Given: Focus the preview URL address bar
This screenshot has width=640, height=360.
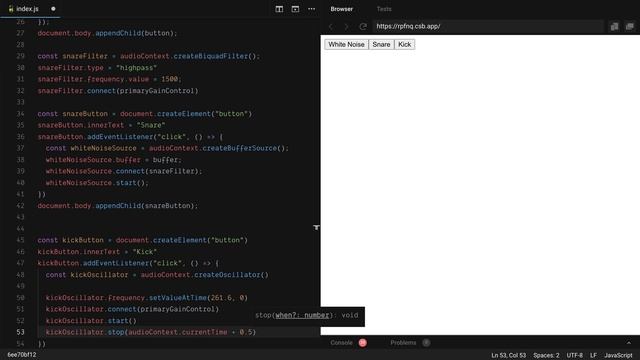Looking at the screenshot, I should (487, 27).
